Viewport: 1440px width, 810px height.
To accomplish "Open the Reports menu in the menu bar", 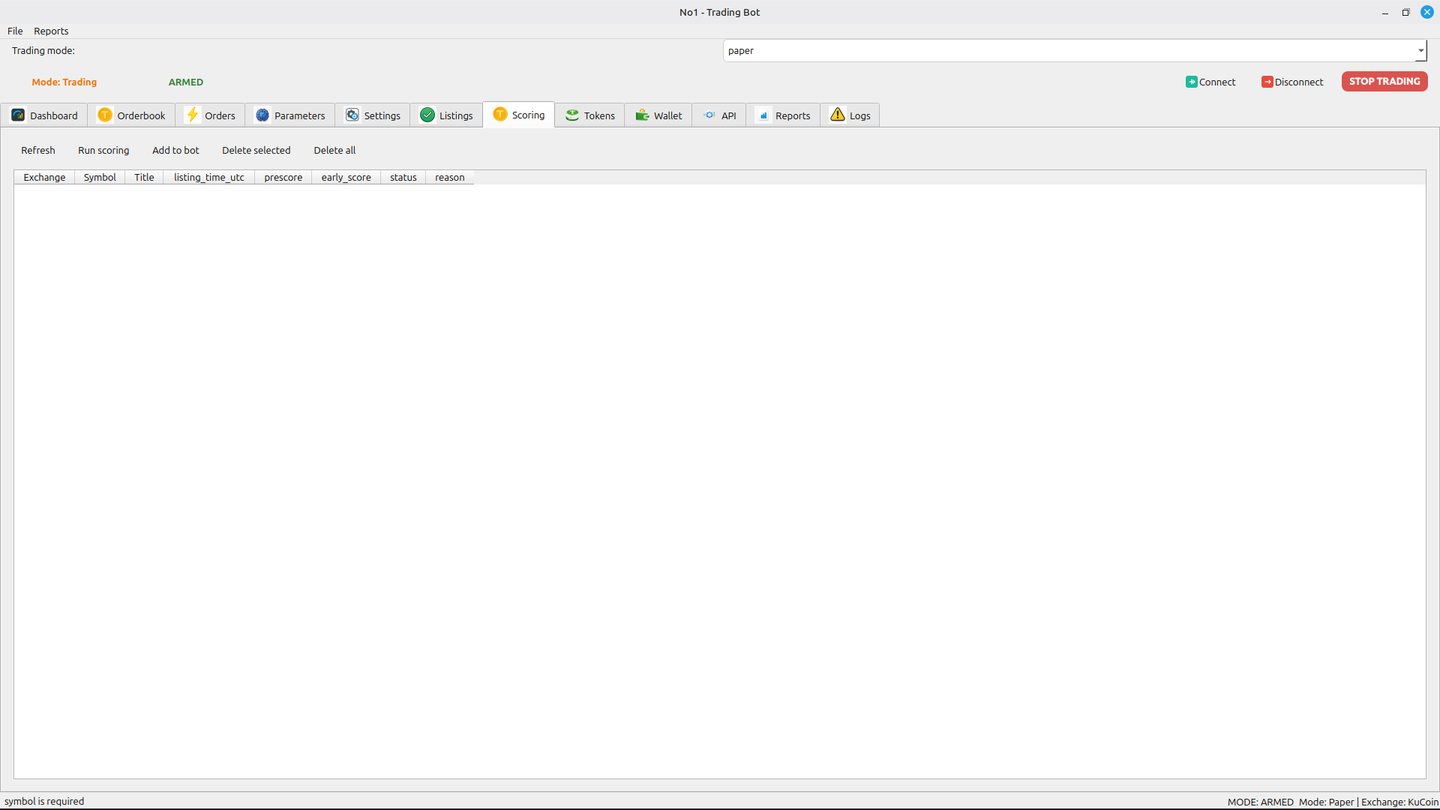I will pyautogui.click(x=51, y=31).
